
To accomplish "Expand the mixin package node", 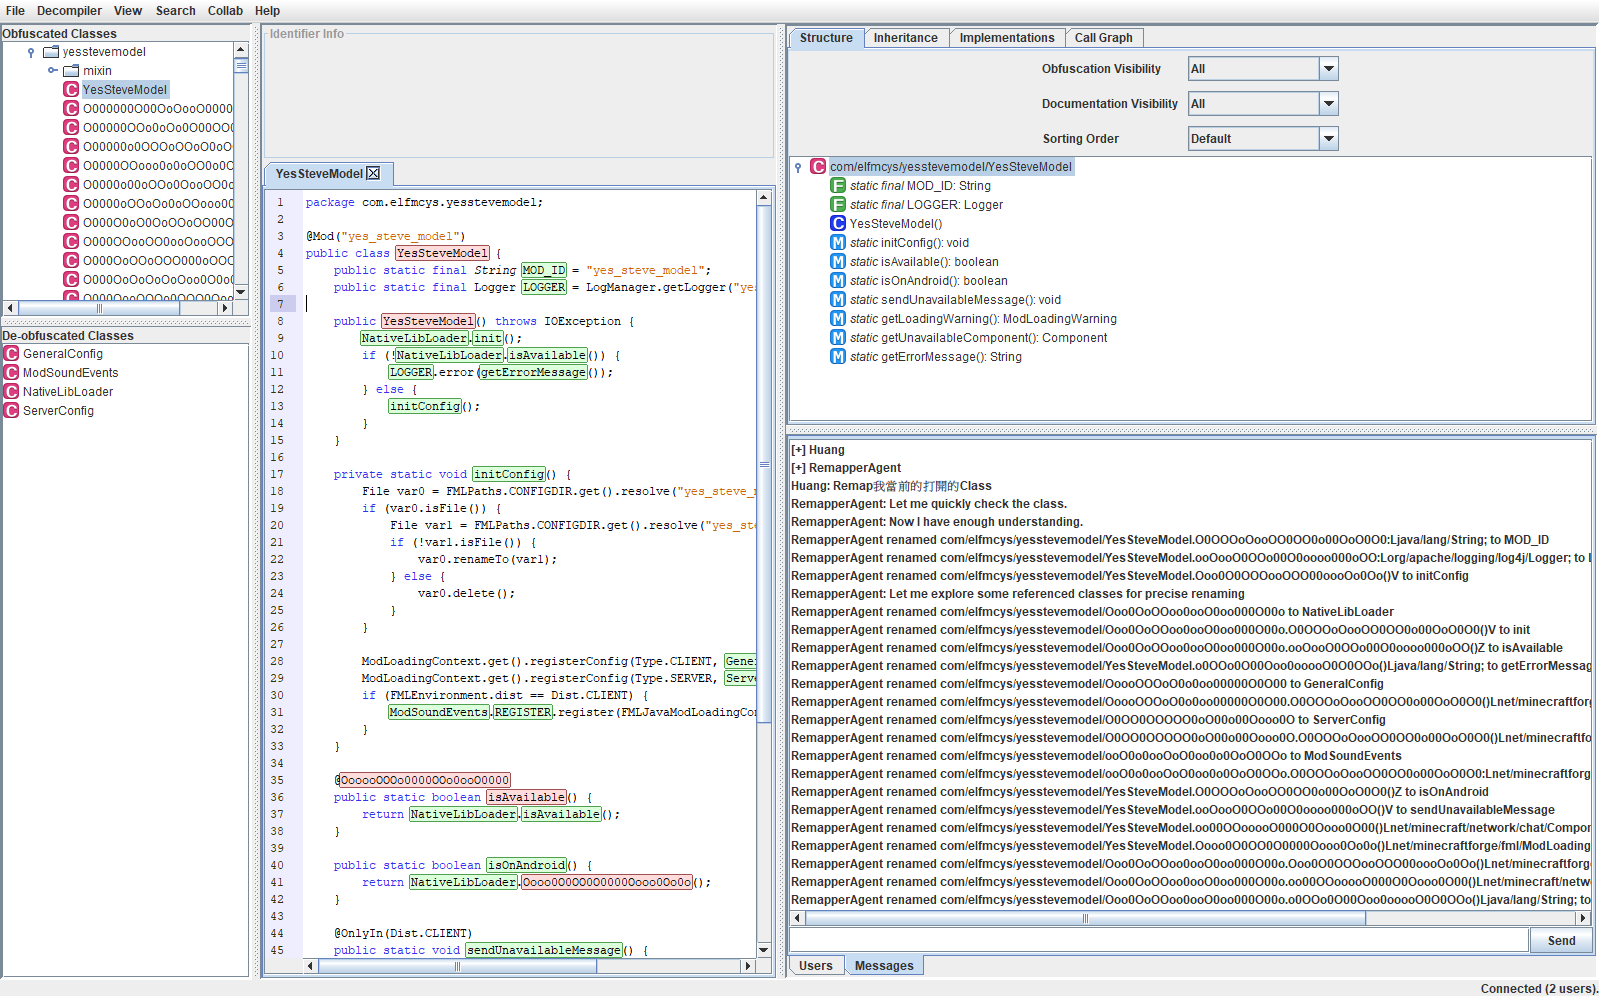I will [x=52, y=70].
